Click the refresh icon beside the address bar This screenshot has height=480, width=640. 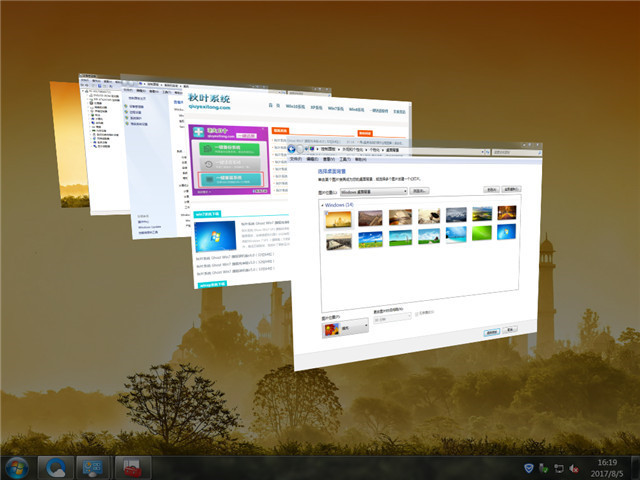pos(487,152)
